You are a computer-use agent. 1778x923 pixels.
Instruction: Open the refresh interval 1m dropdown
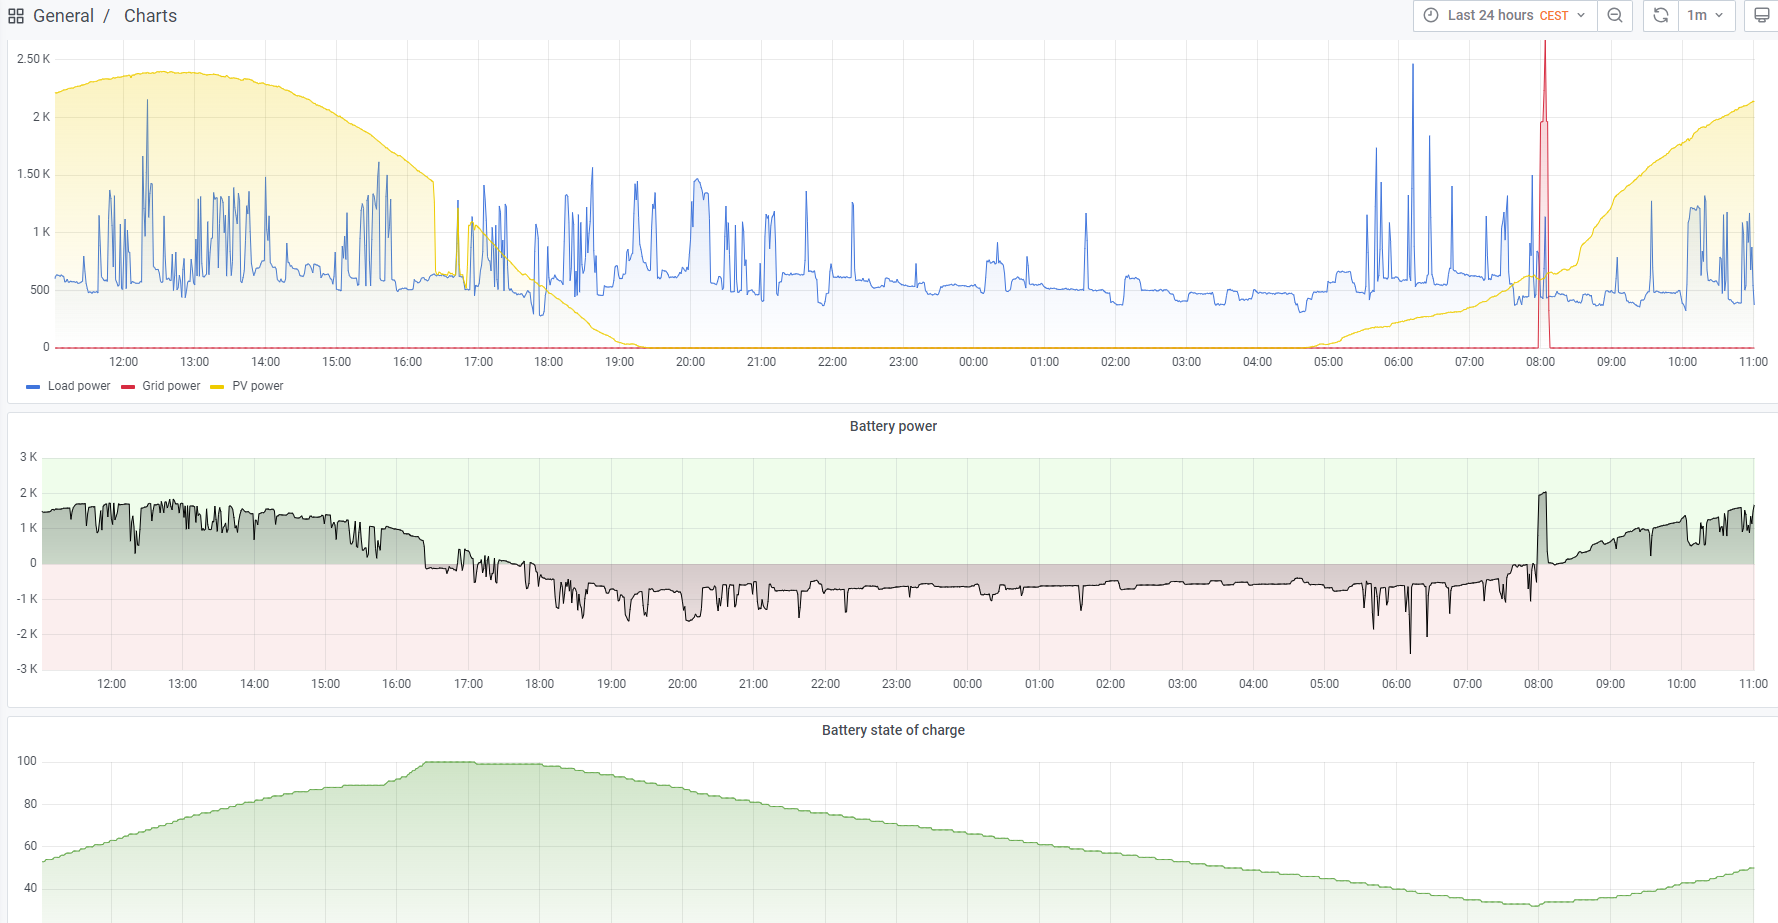pyautogui.click(x=1706, y=15)
